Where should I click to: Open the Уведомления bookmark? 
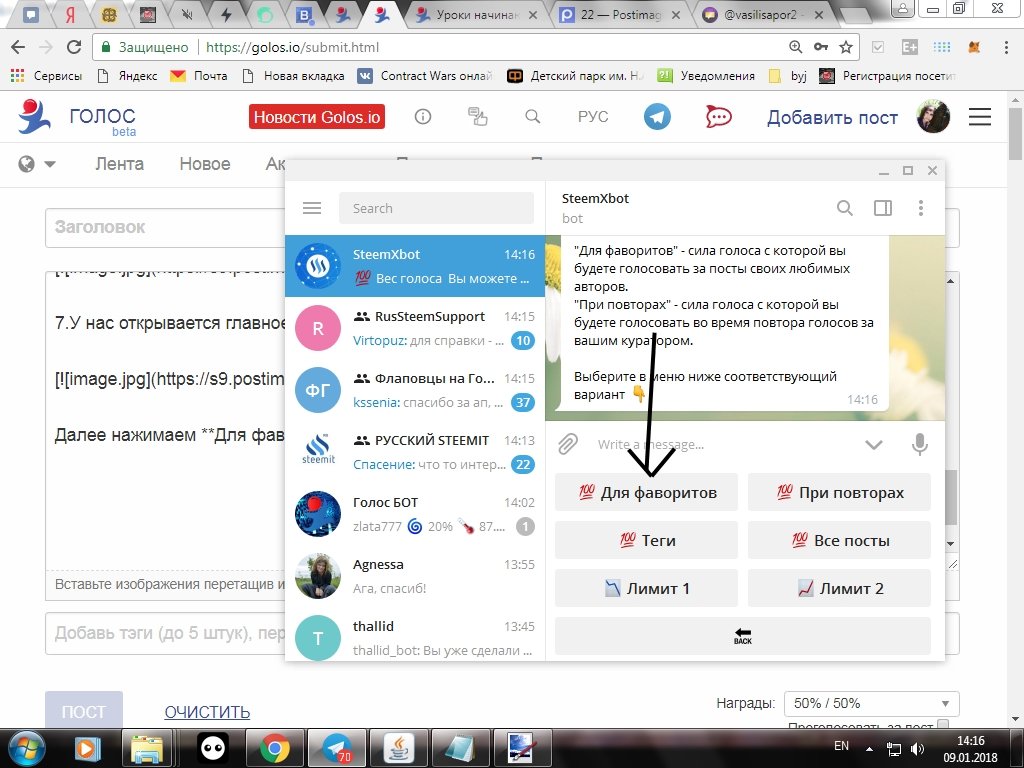click(705, 76)
